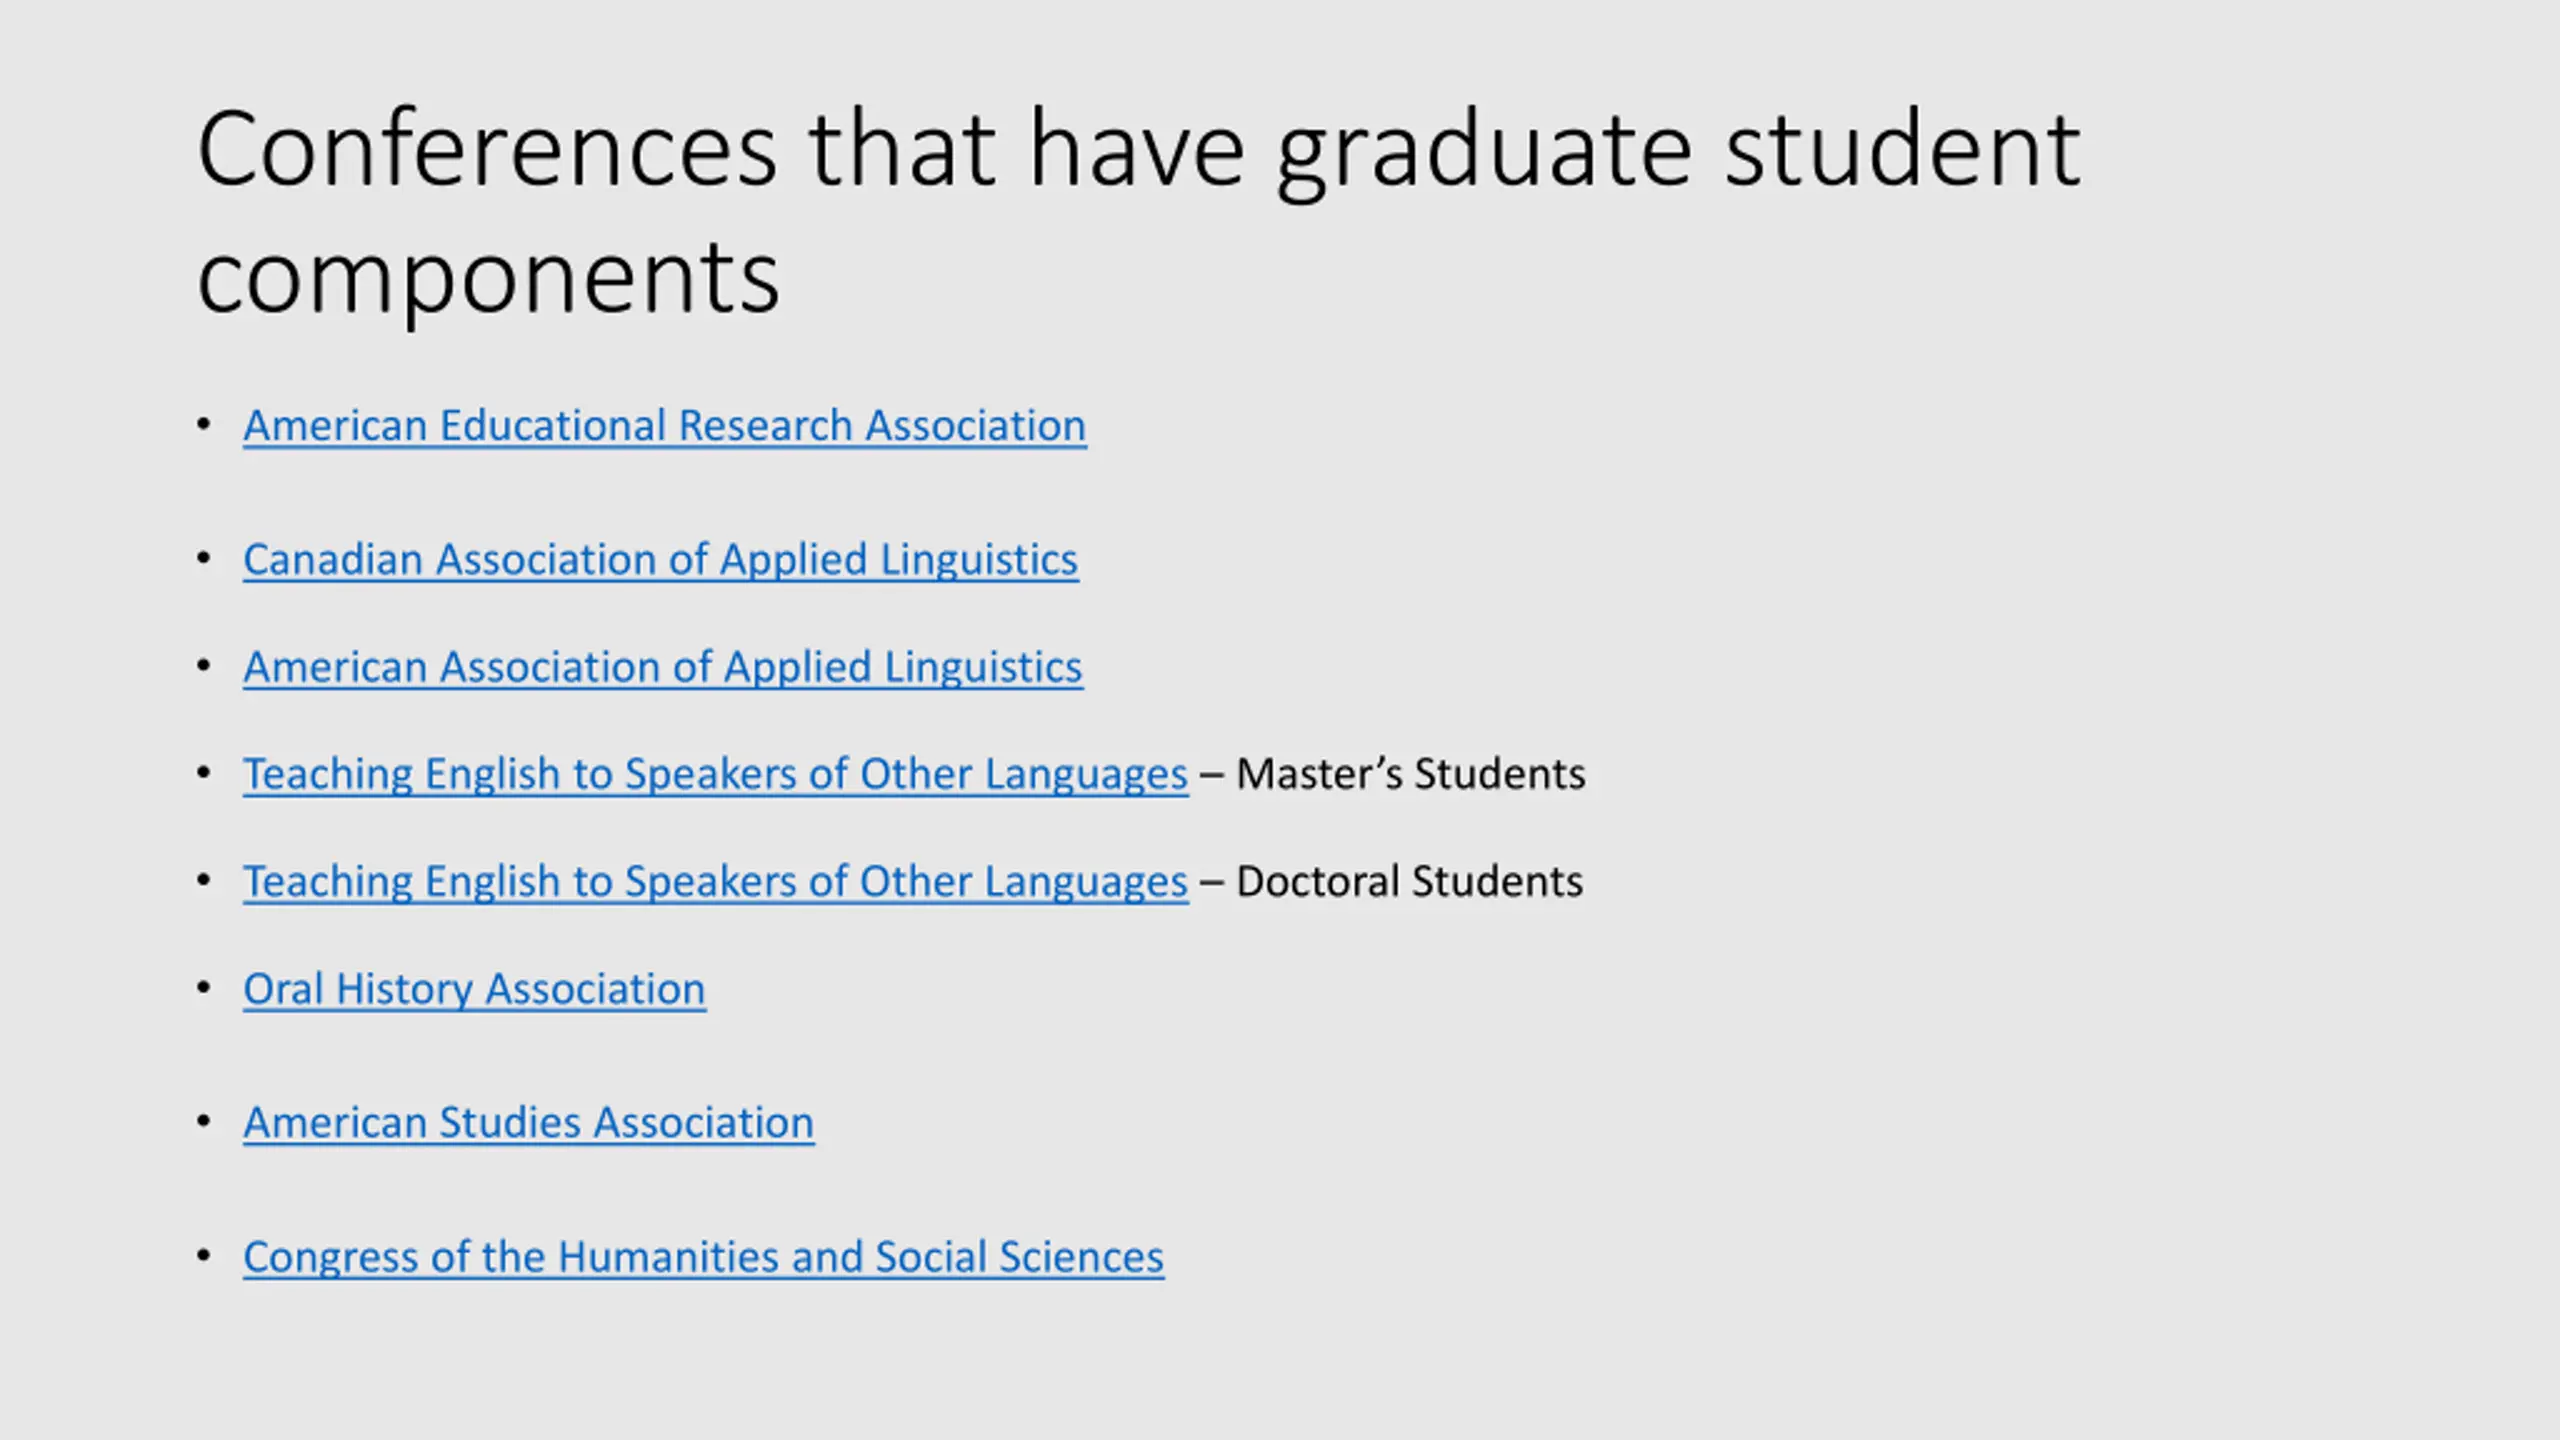Select the bullet before American Studies Association
The height and width of the screenshot is (1440, 2560).
pos(204,1121)
